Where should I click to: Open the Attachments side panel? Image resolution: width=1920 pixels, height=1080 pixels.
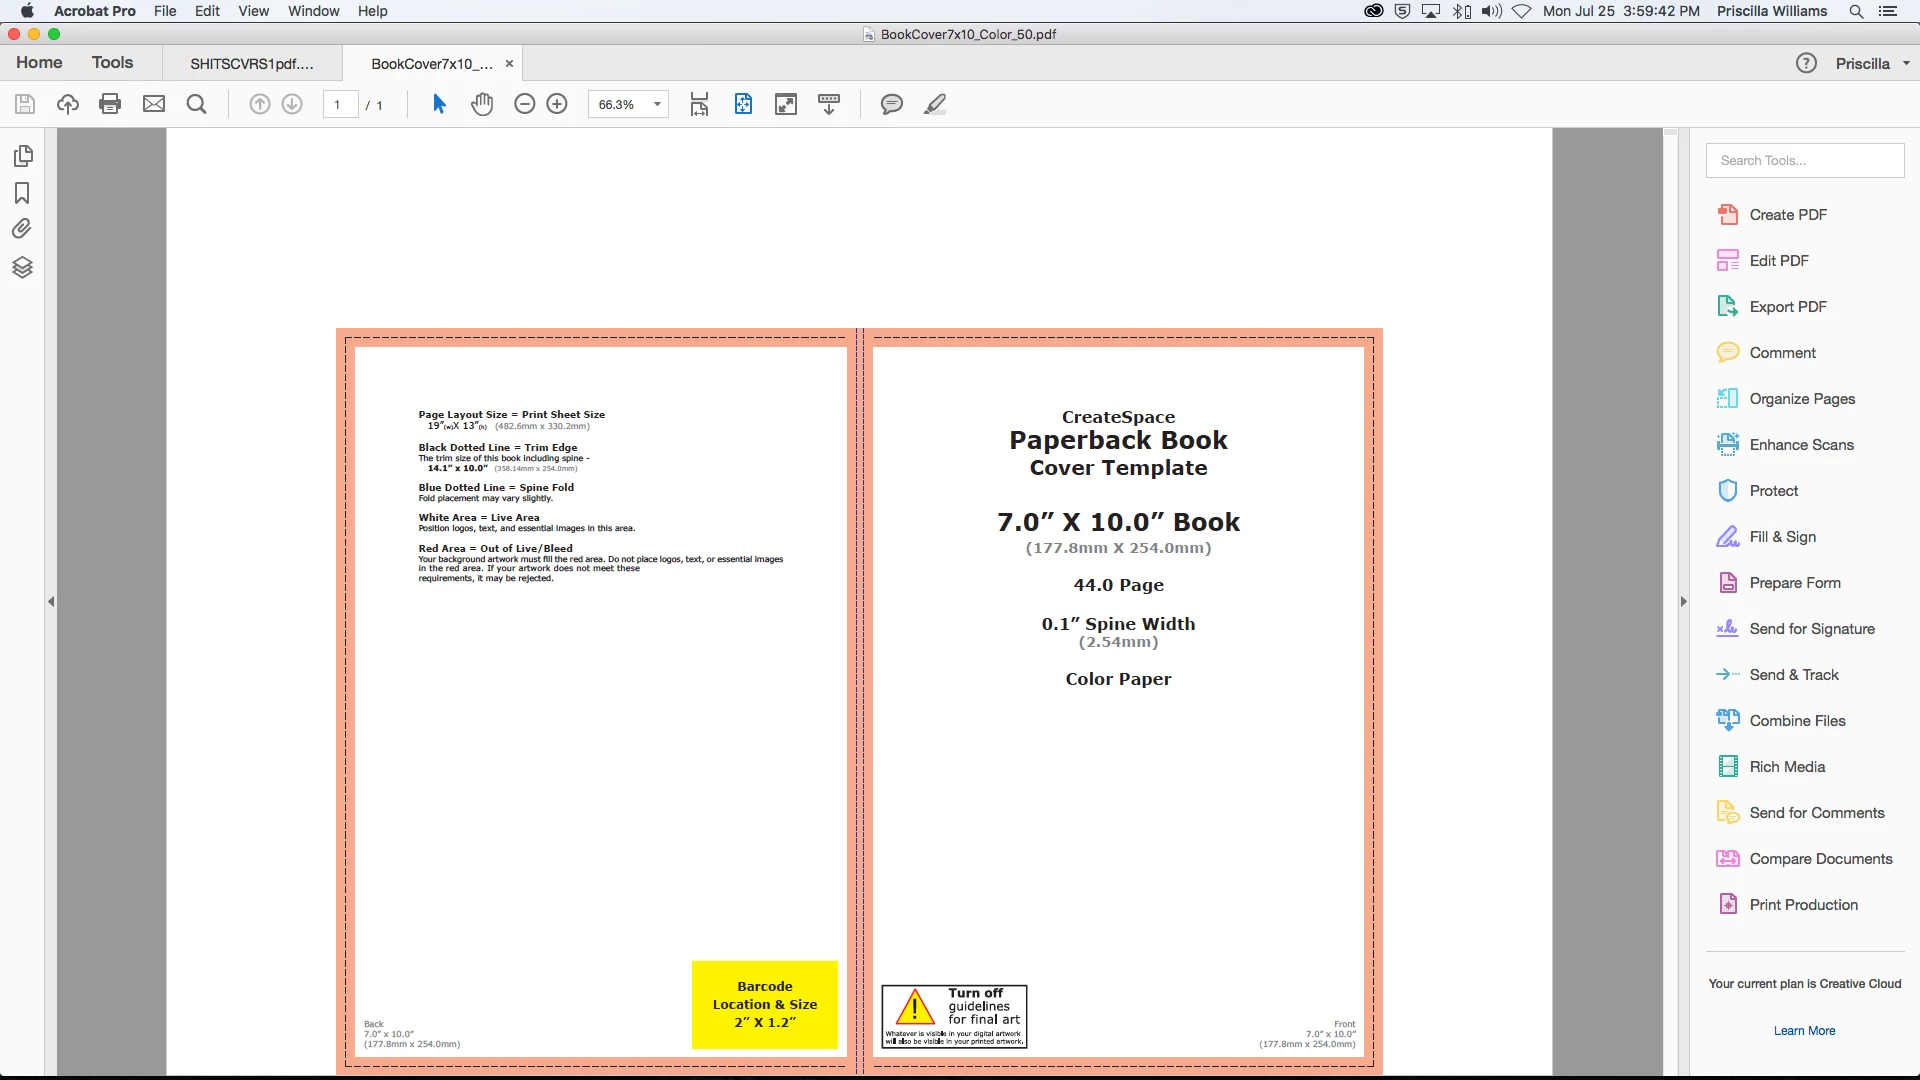coord(22,229)
